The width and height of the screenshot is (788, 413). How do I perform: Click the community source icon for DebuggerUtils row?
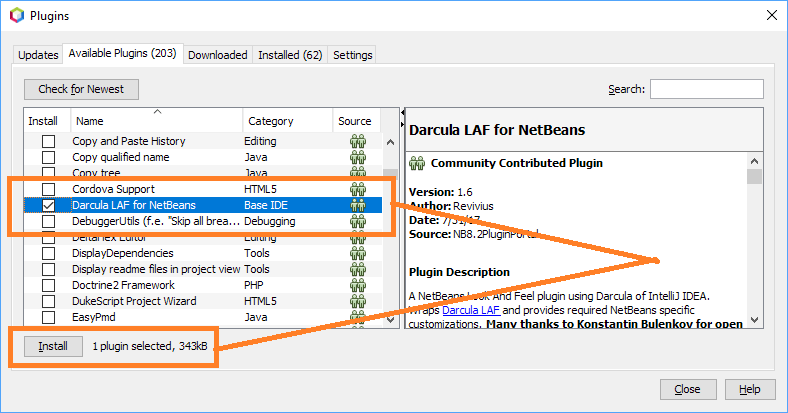pos(358,221)
